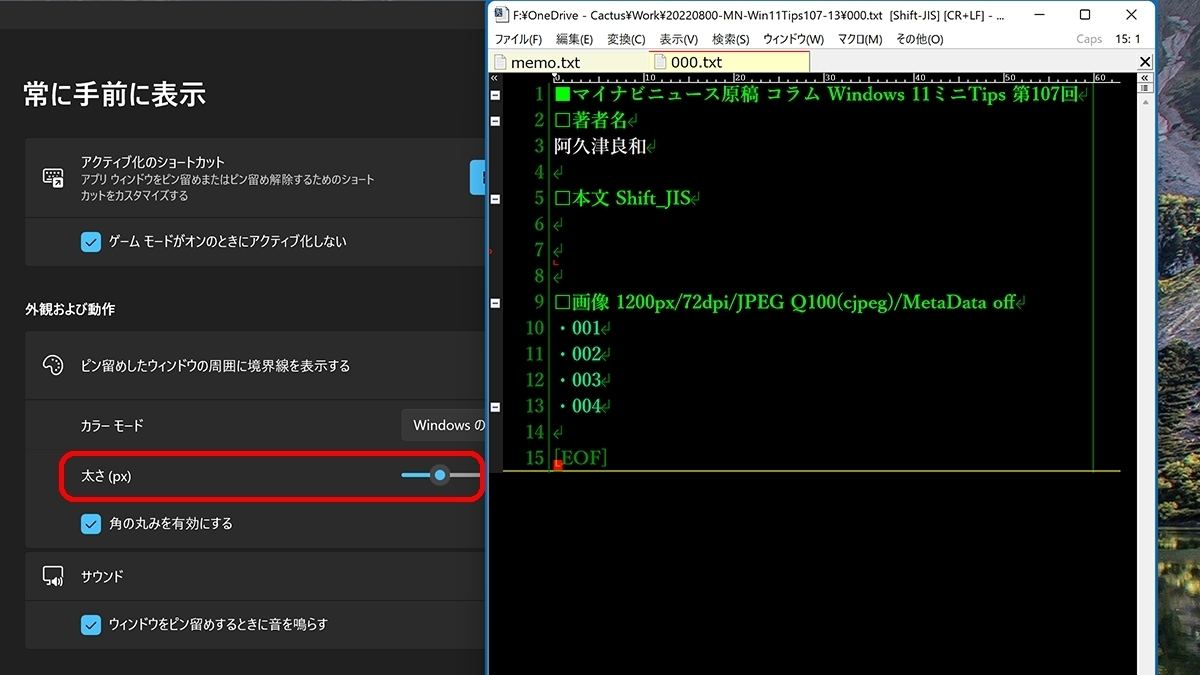Image resolution: width=1200 pixels, height=675 pixels.
Task: Close the tab with the X button
Action: point(1145,62)
